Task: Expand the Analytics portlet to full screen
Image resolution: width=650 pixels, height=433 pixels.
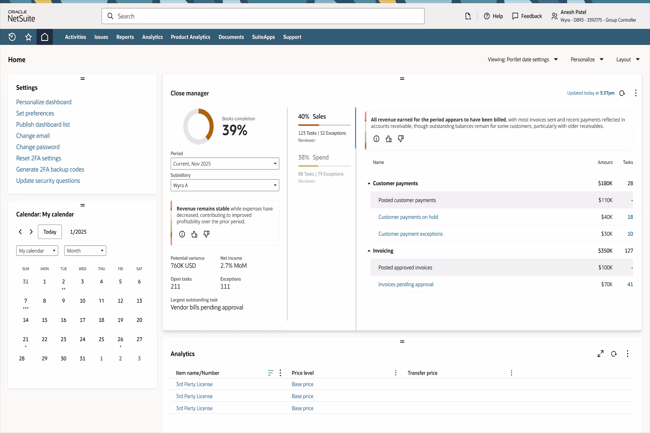Action: click(600, 354)
